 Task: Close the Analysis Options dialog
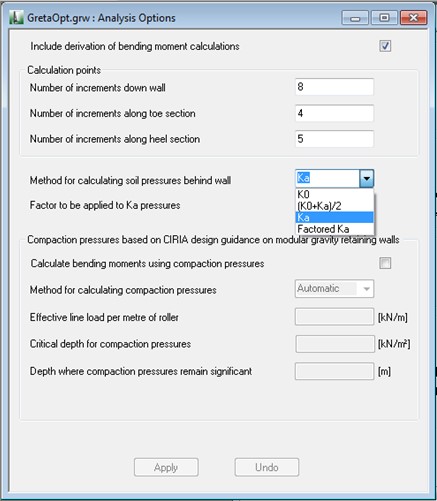[413, 18]
